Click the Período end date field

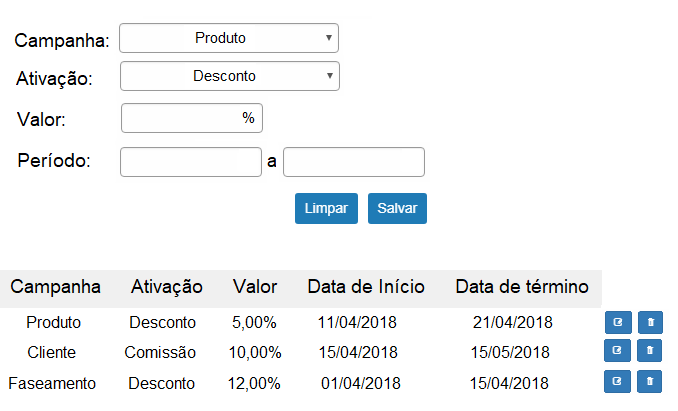354,162
